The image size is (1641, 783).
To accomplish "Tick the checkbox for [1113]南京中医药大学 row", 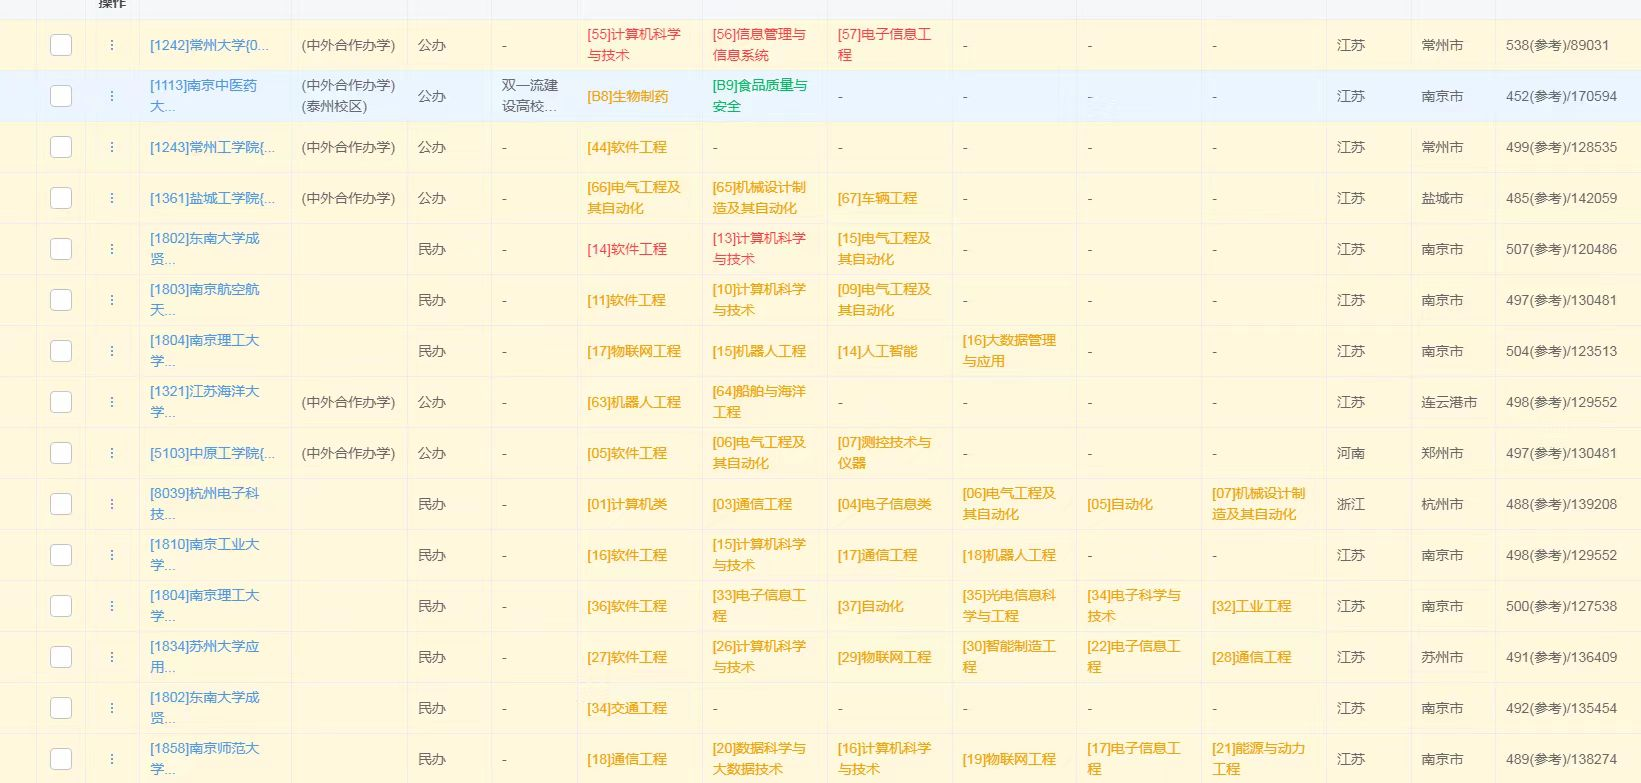I will (61, 96).
